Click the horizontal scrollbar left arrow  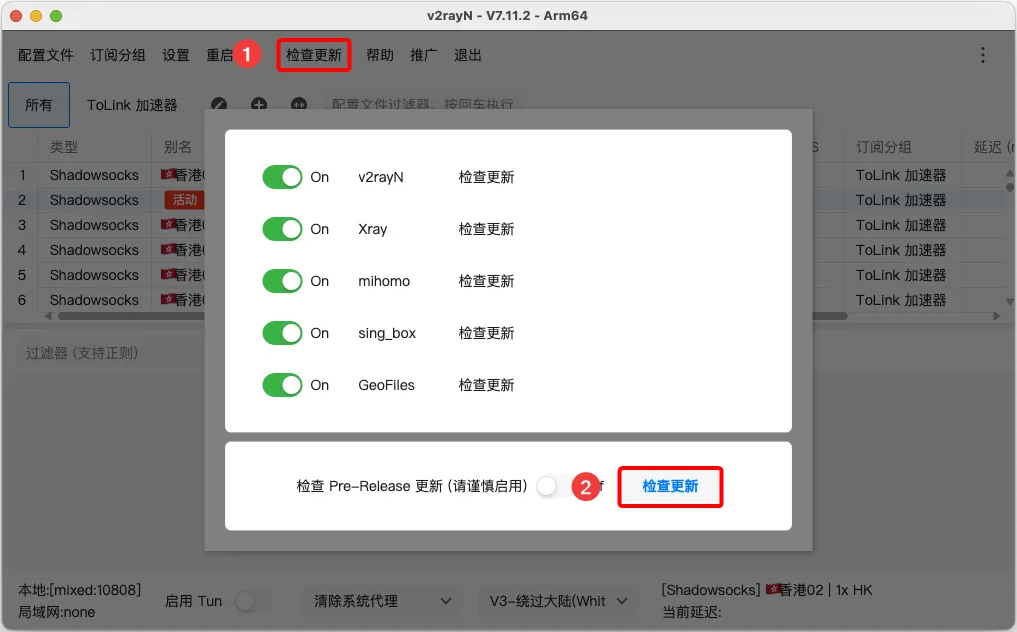(x=48, y=316)
